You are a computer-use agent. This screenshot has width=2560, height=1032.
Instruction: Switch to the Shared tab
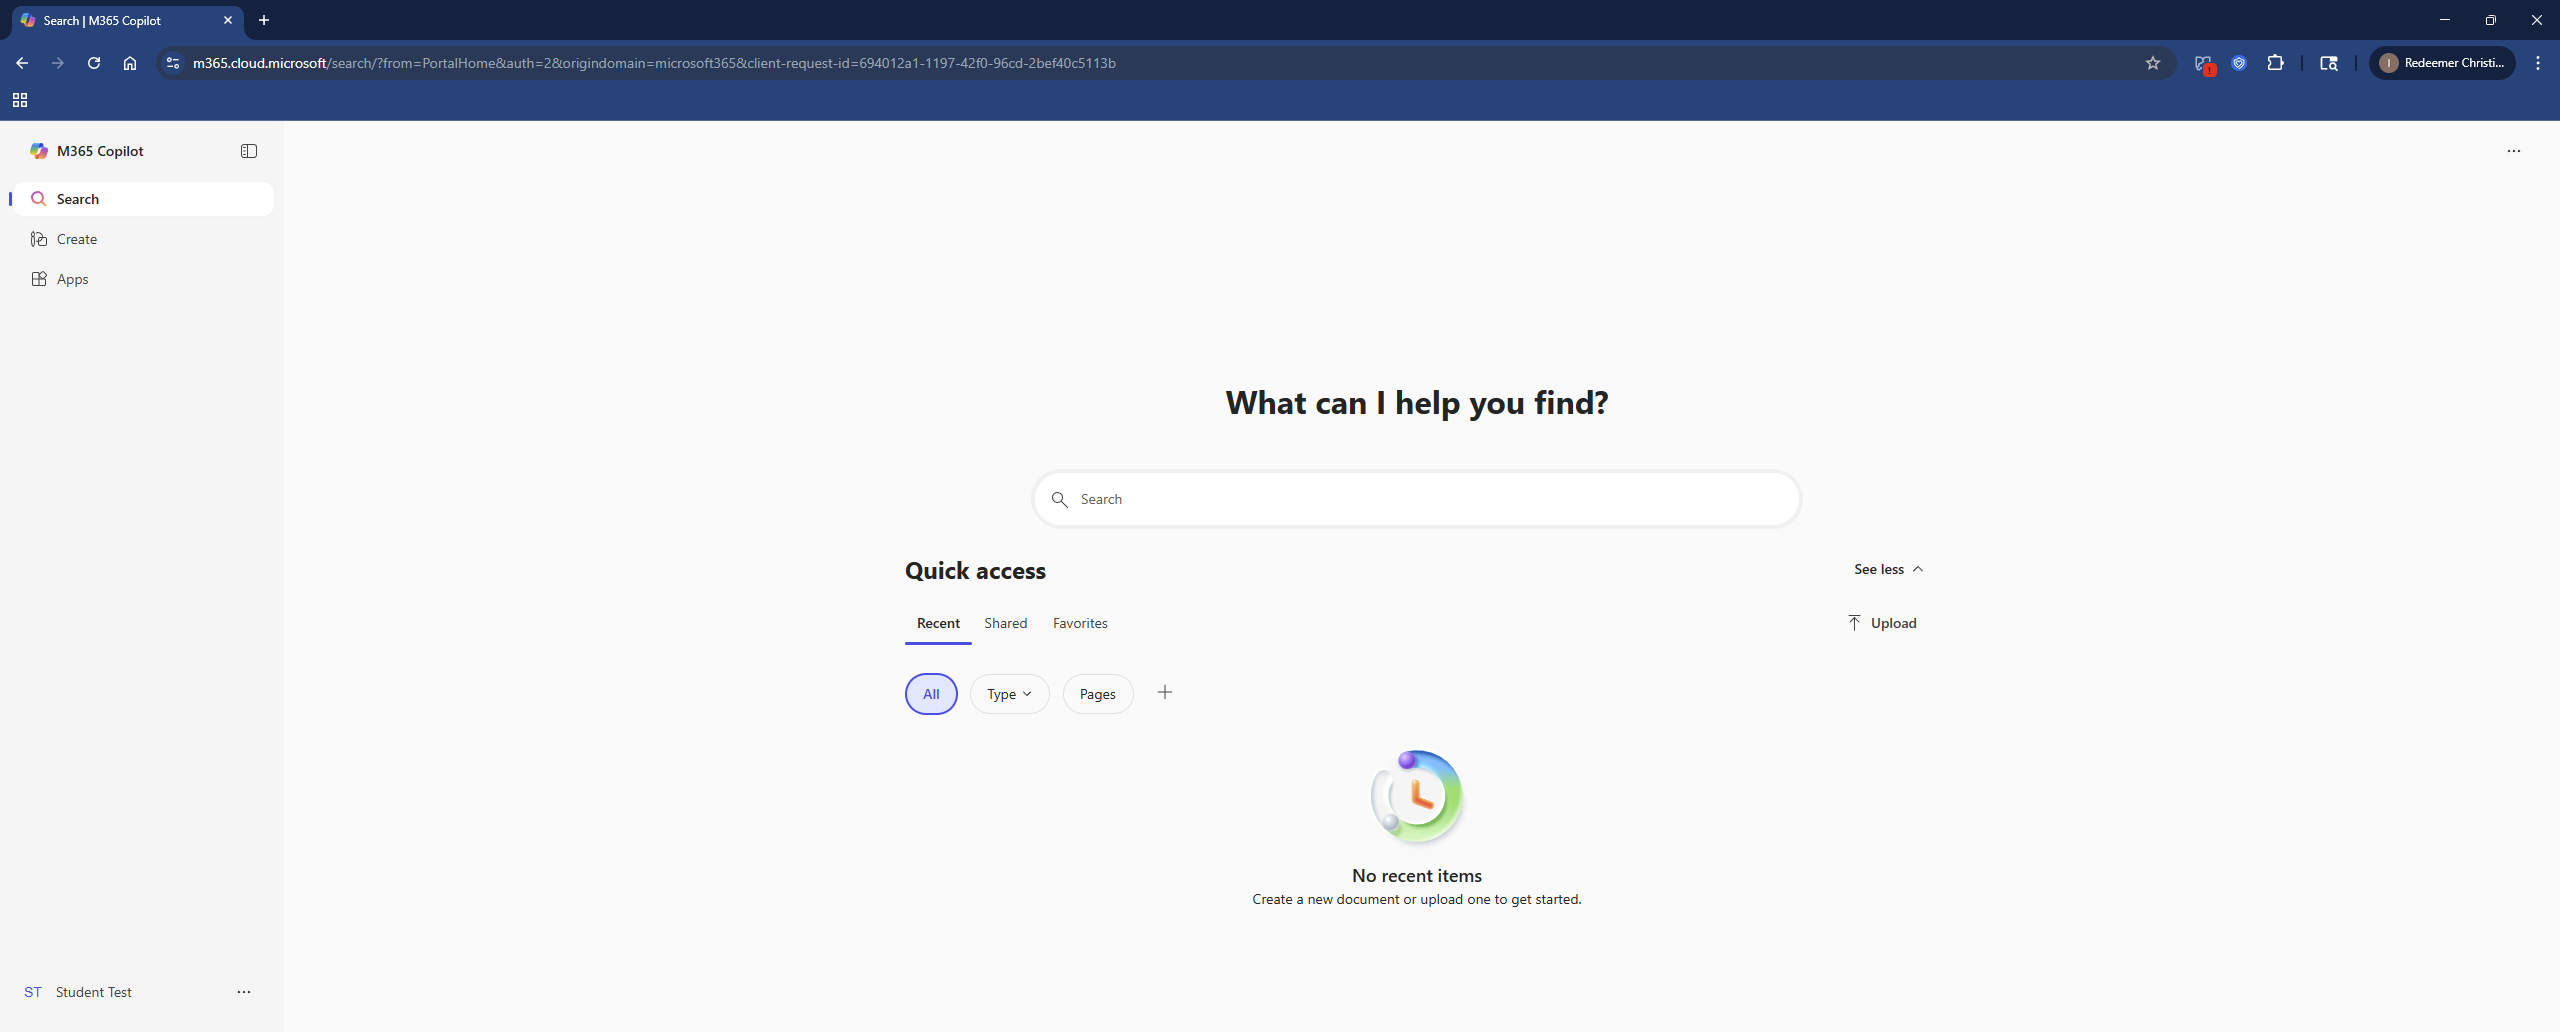coord(1005,623)
